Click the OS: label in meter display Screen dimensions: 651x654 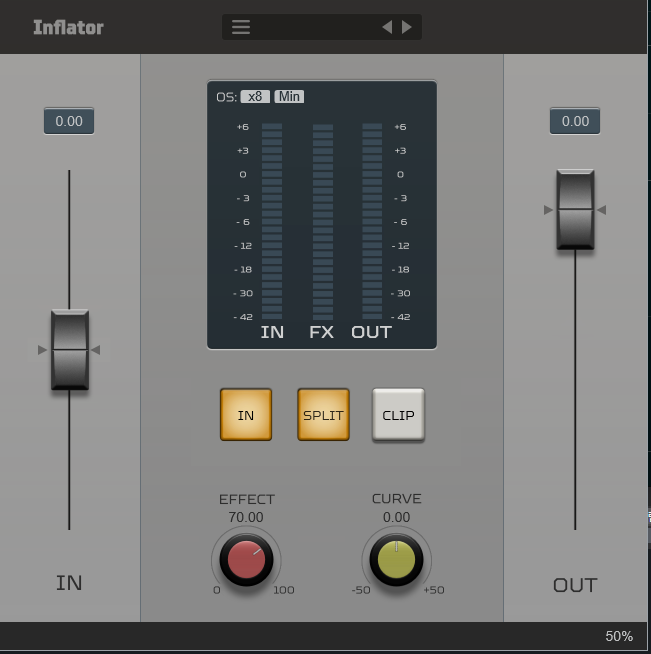pyautogui.click(x=226, y=97)
